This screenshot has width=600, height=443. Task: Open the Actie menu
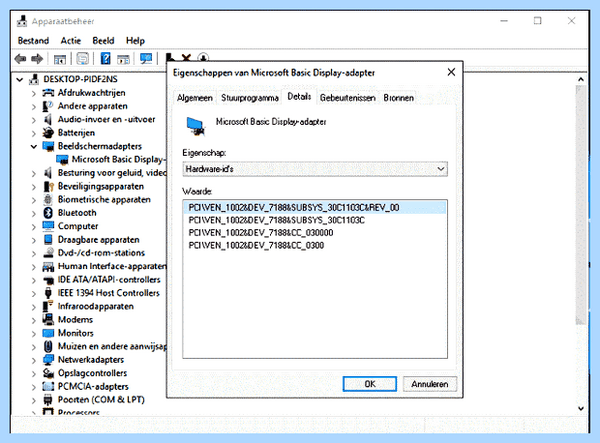pyautogui.click(x=71, y=41)
